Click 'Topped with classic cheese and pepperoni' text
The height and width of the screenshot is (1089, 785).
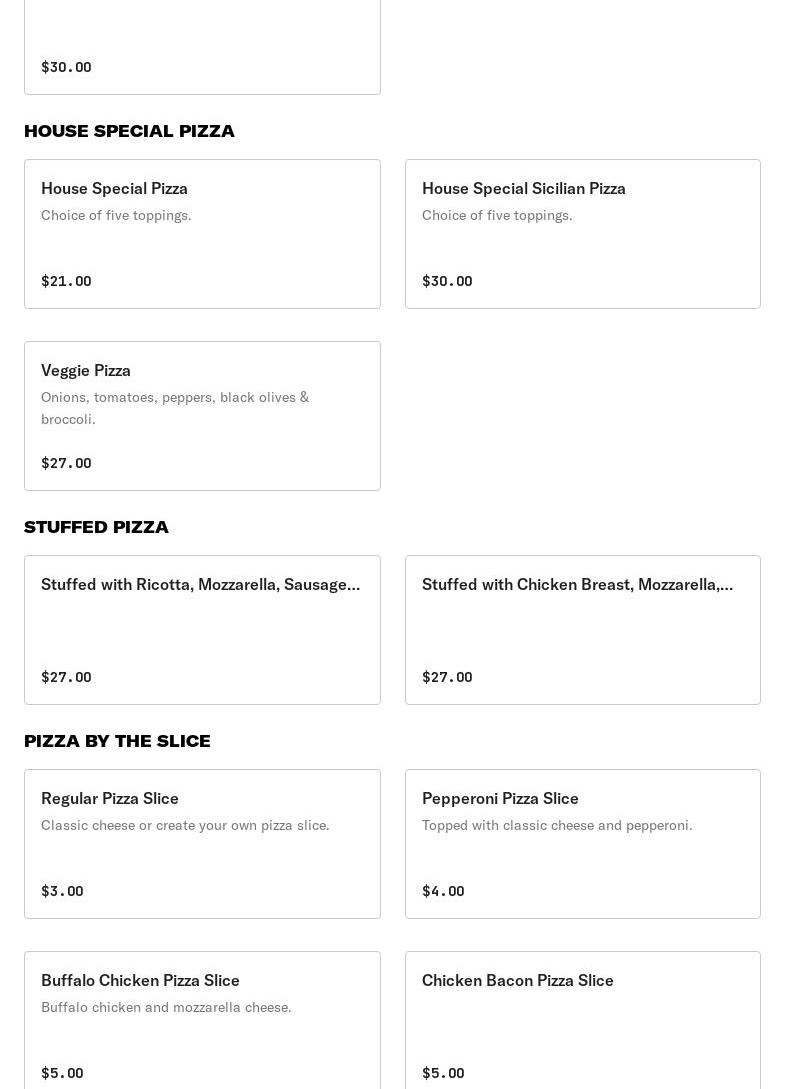557,825
